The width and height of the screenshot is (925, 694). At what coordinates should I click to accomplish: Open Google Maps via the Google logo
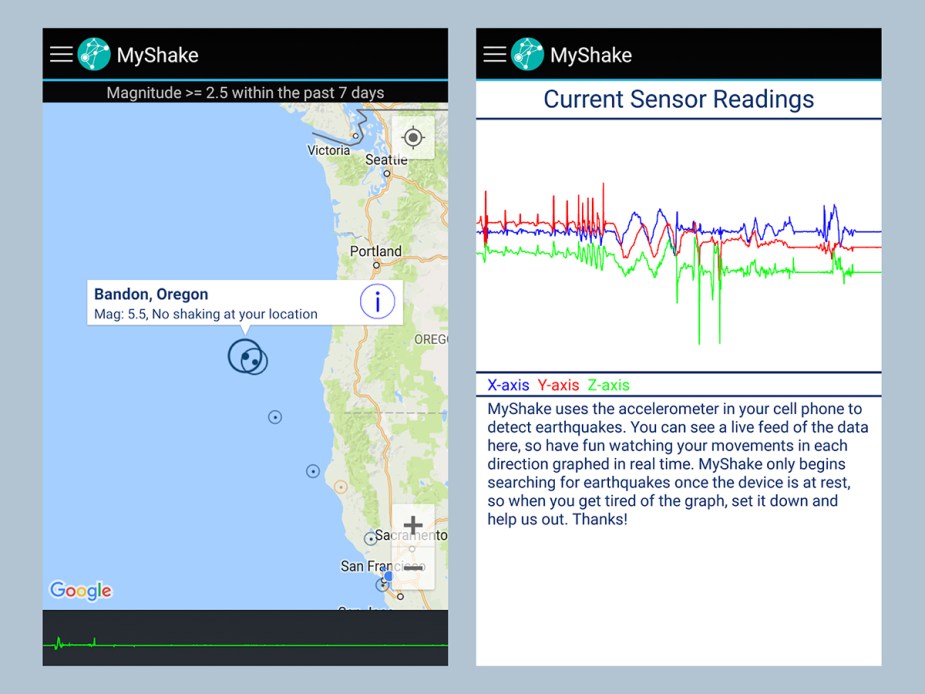tap(79, 591)
